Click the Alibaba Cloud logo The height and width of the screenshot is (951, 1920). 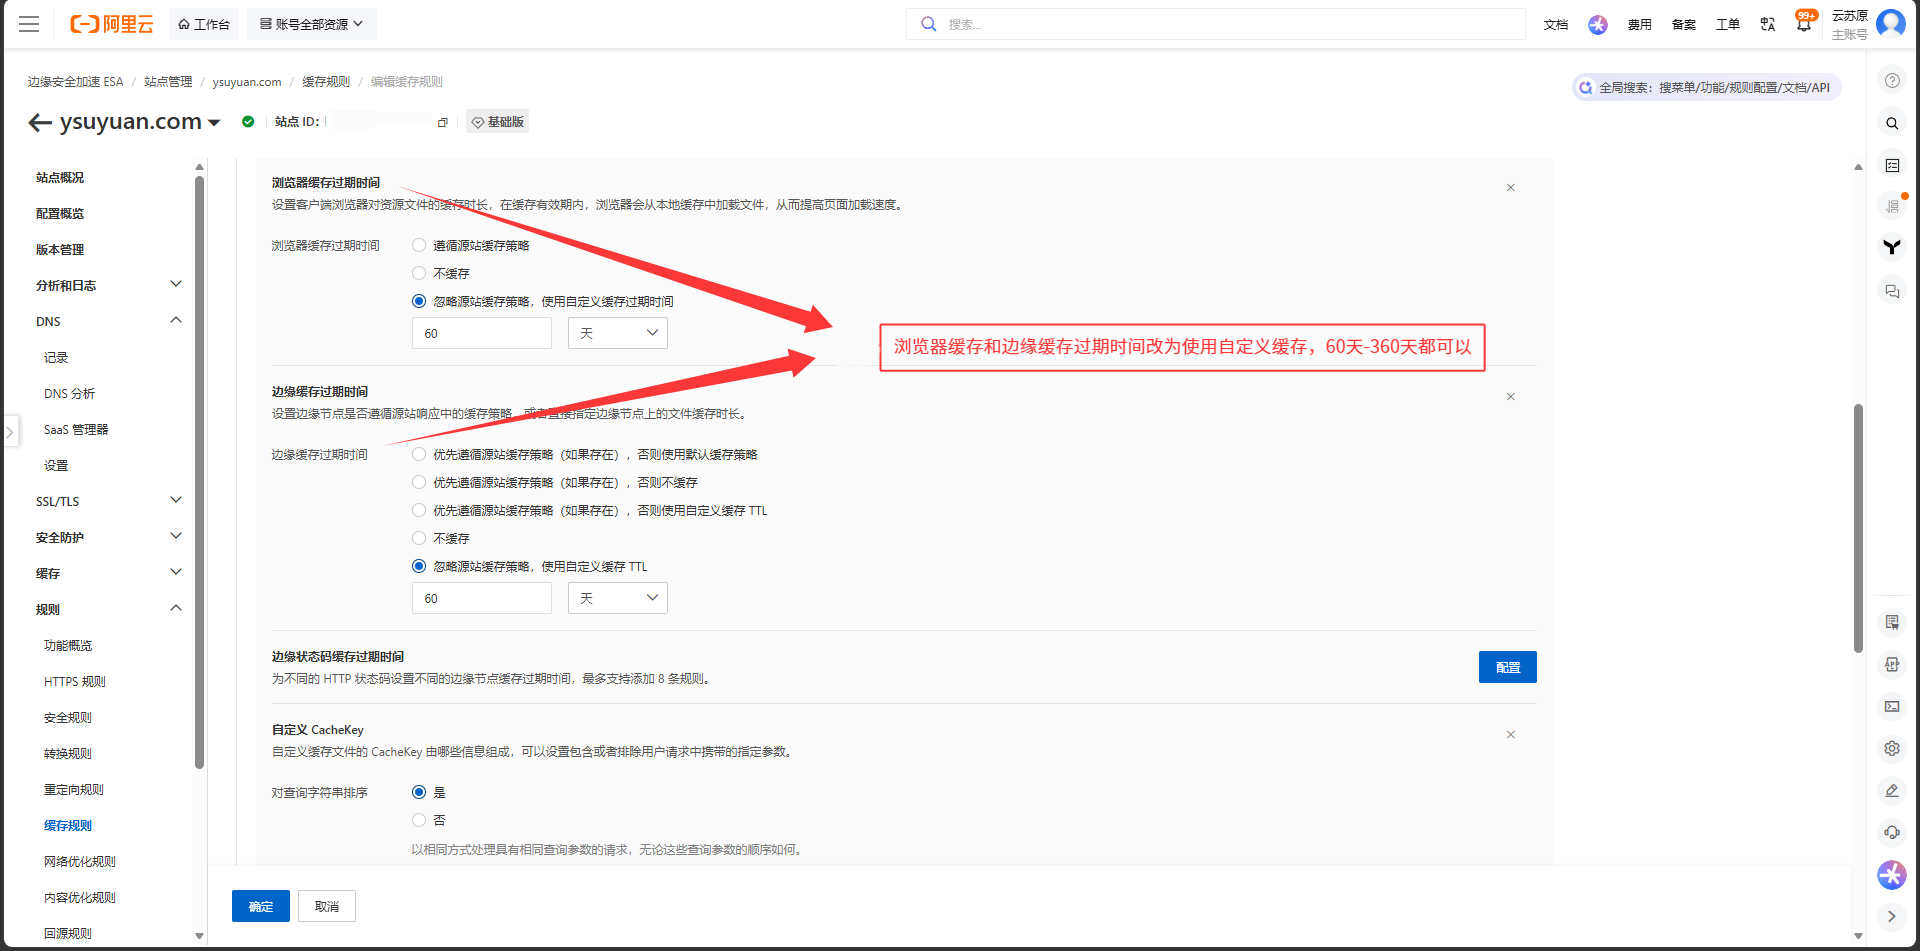tap(111, 24)
